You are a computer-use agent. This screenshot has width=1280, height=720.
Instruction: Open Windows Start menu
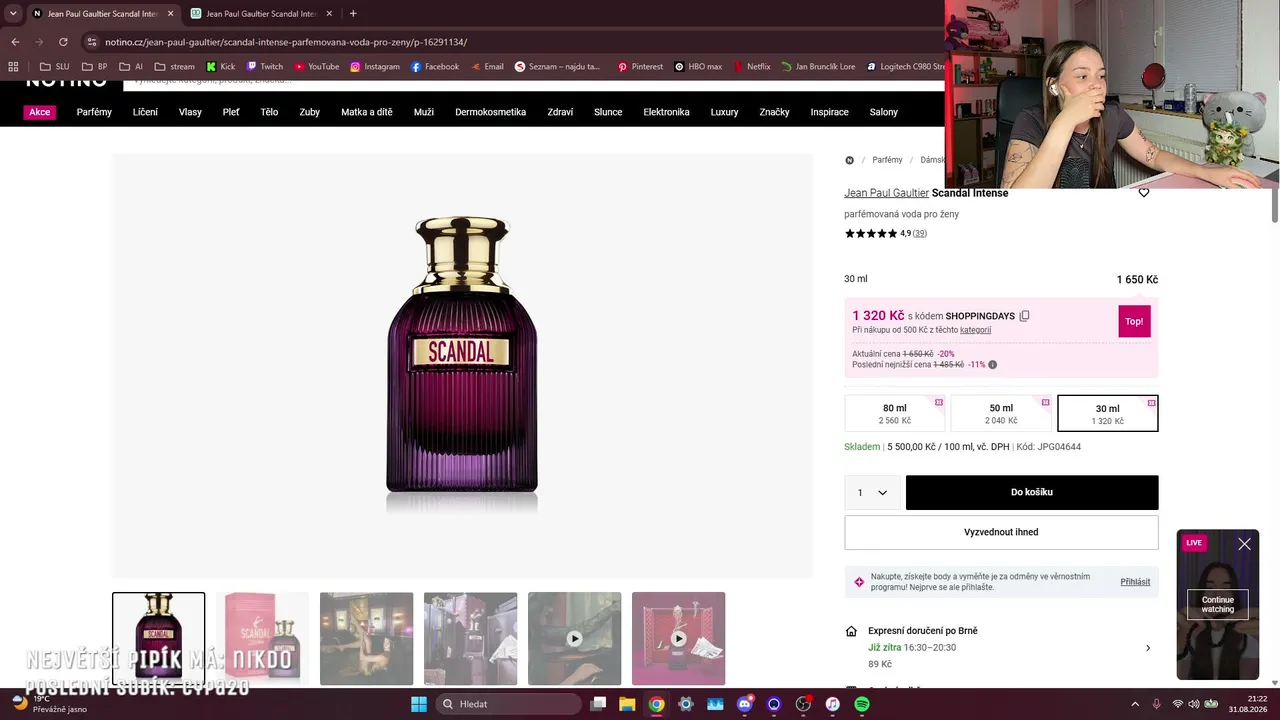click(x=419, y=704)
